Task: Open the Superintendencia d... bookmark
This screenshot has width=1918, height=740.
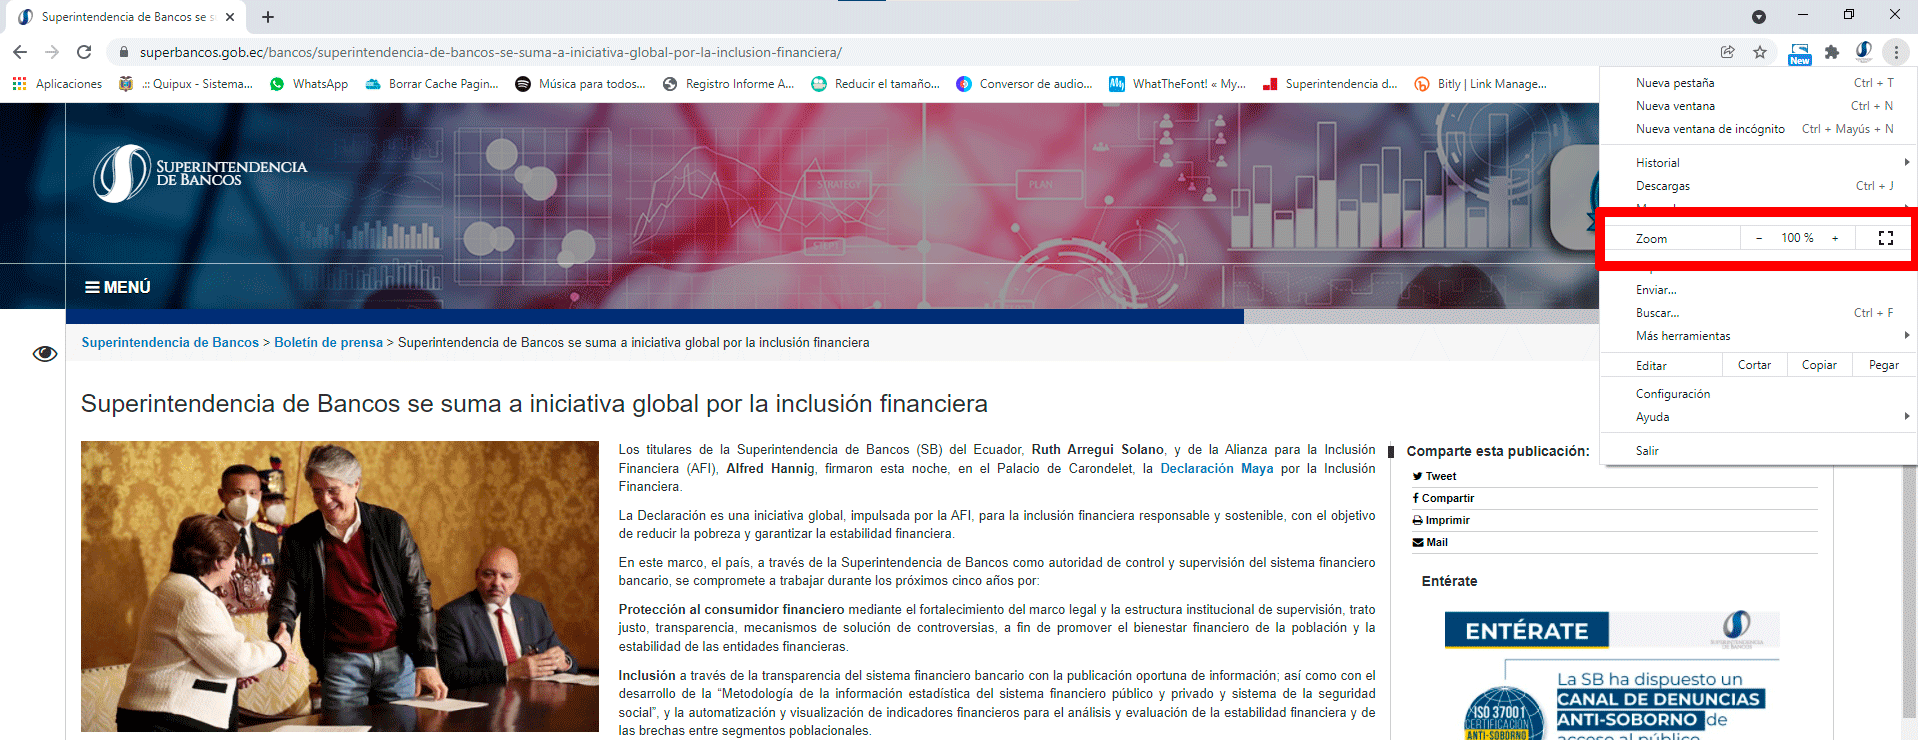Action: (x=1330, y=84)
